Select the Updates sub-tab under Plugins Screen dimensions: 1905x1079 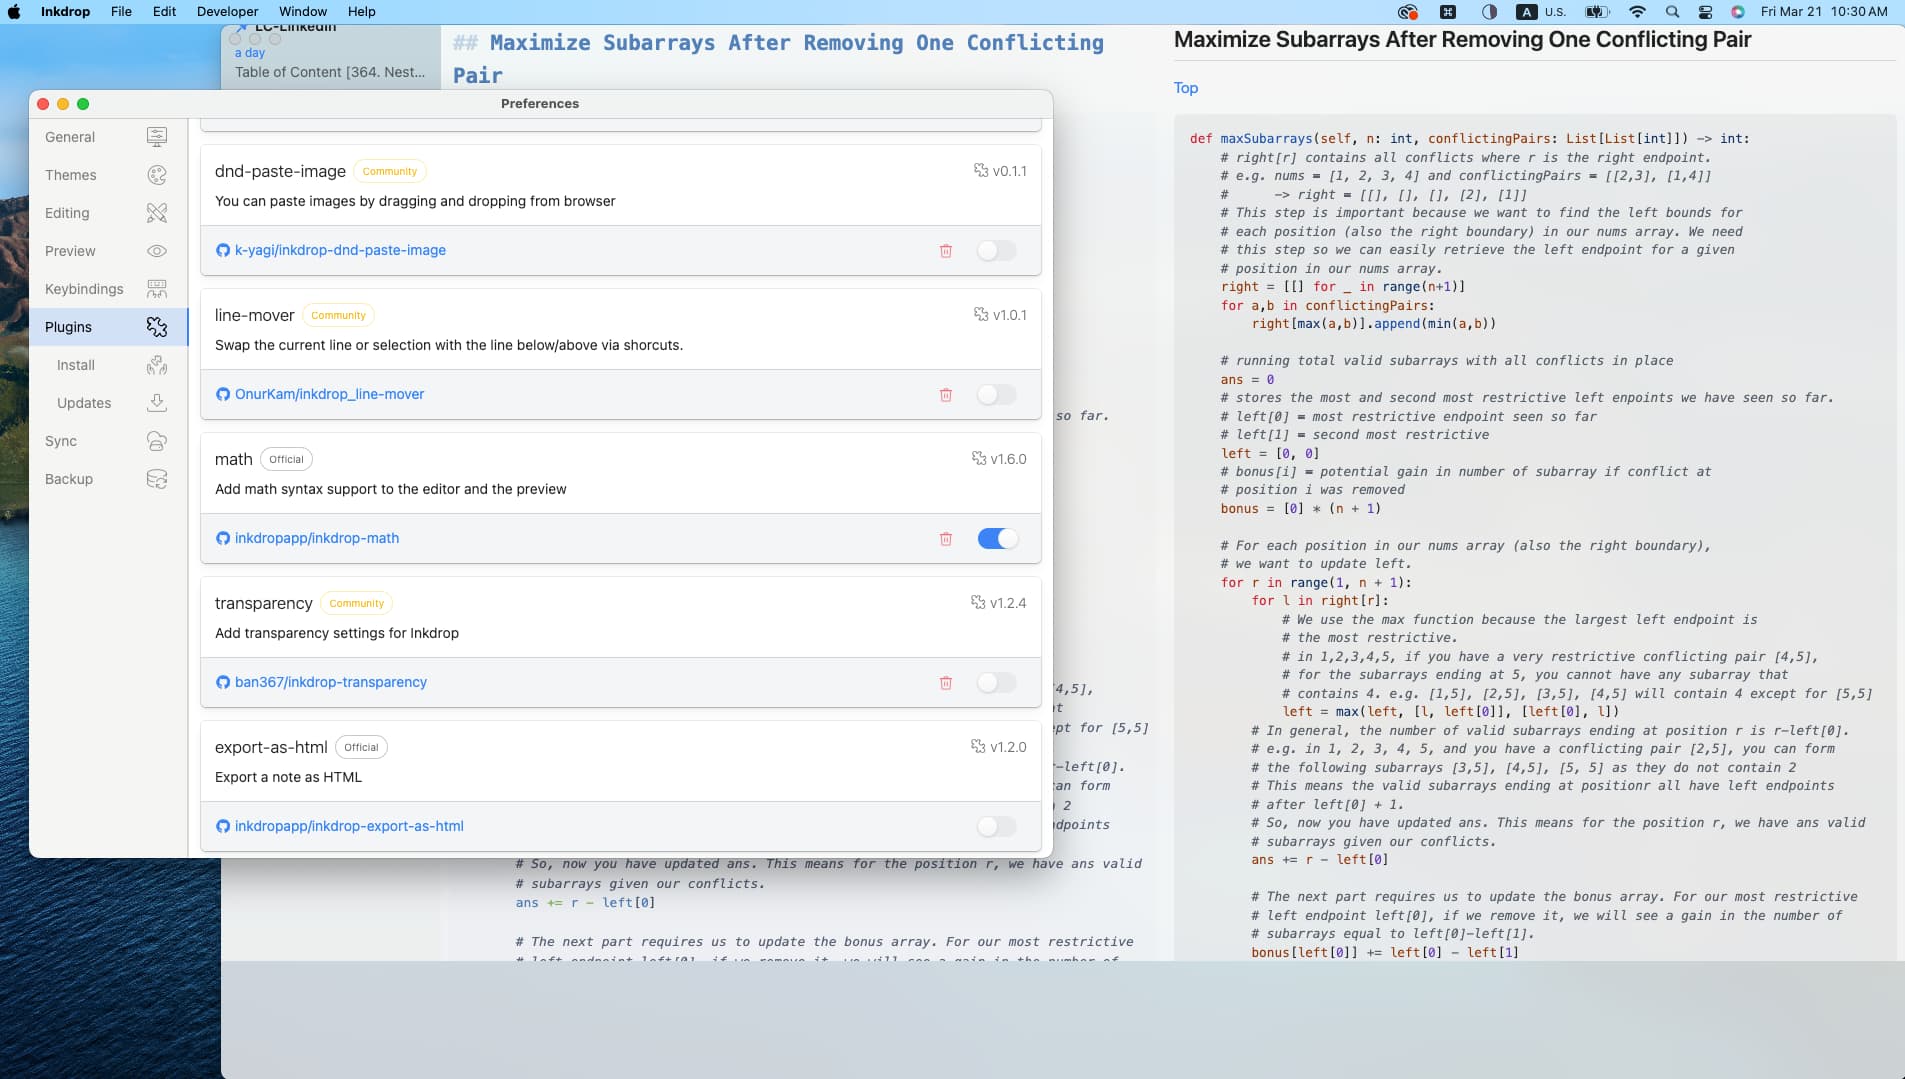pyautogui.click(x=108, y=403)
